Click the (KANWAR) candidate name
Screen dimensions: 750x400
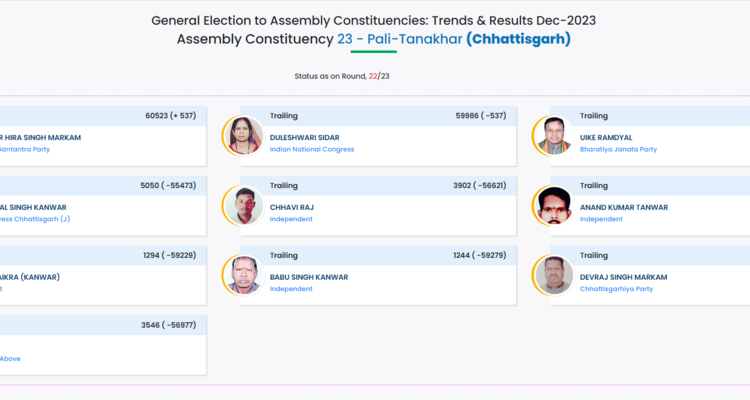tap(30, 277)
